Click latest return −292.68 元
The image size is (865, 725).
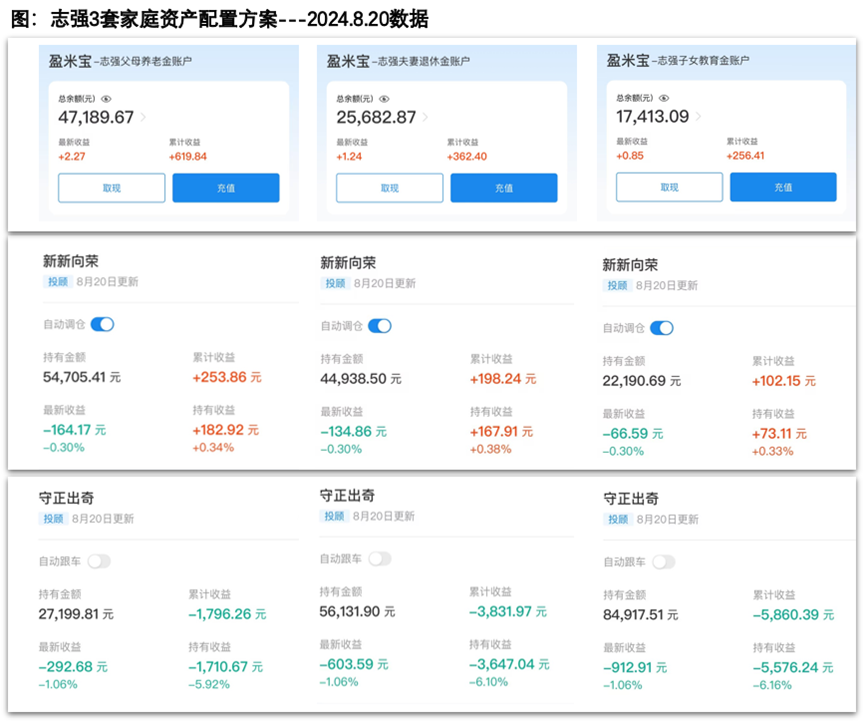(73, 667)
